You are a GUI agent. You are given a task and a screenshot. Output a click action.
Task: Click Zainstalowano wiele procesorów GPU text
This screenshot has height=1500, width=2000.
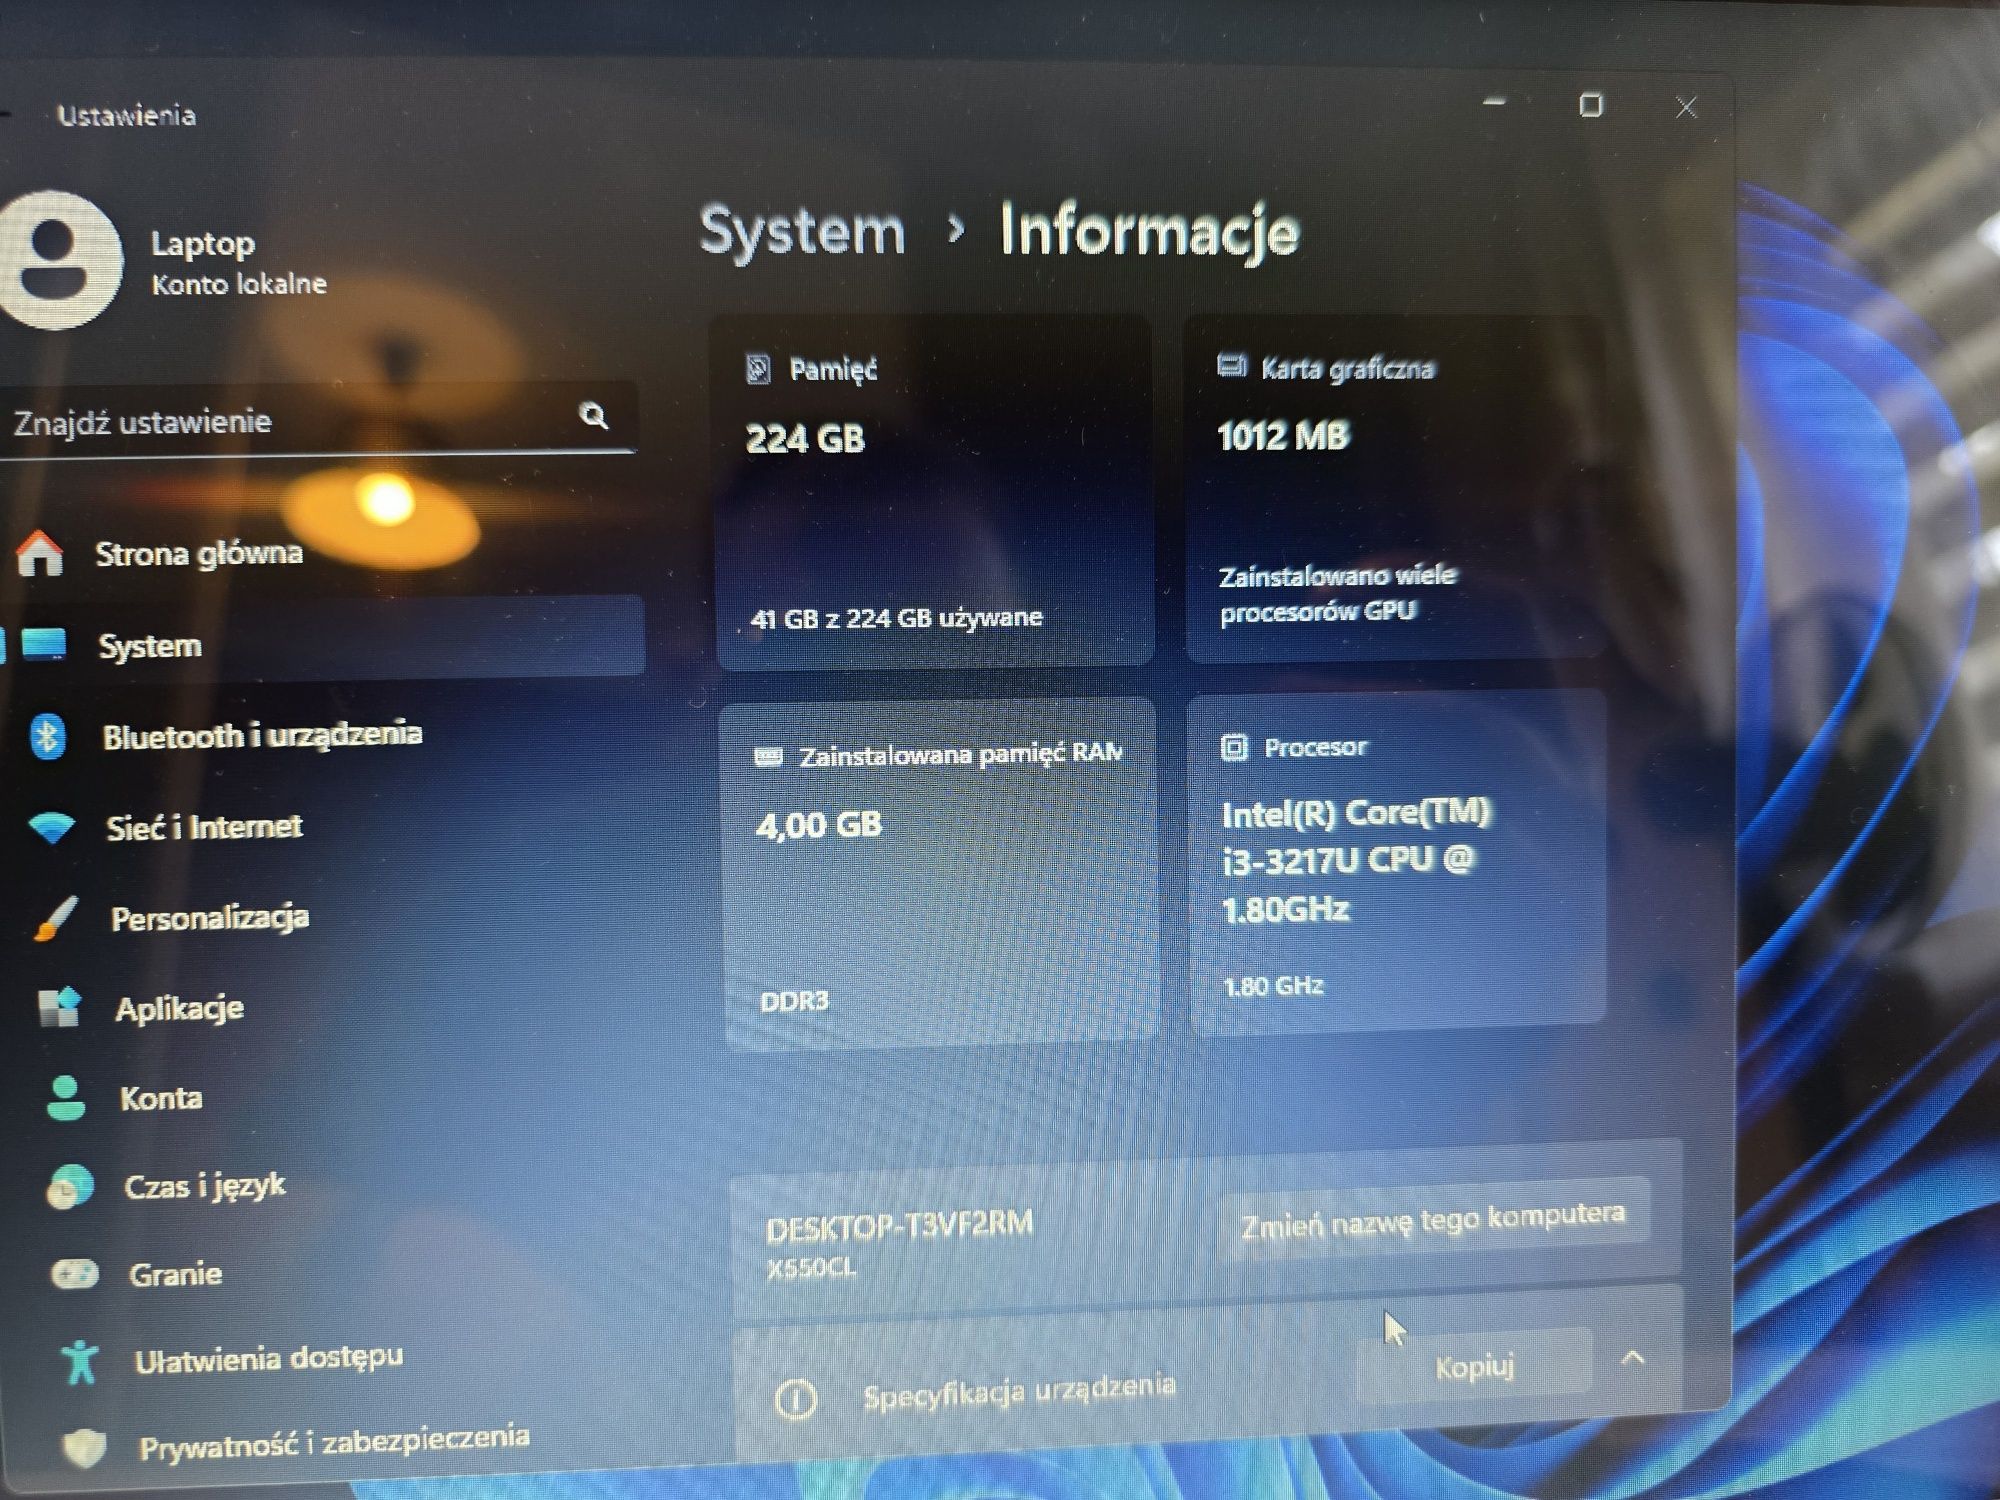[1337, 593]
